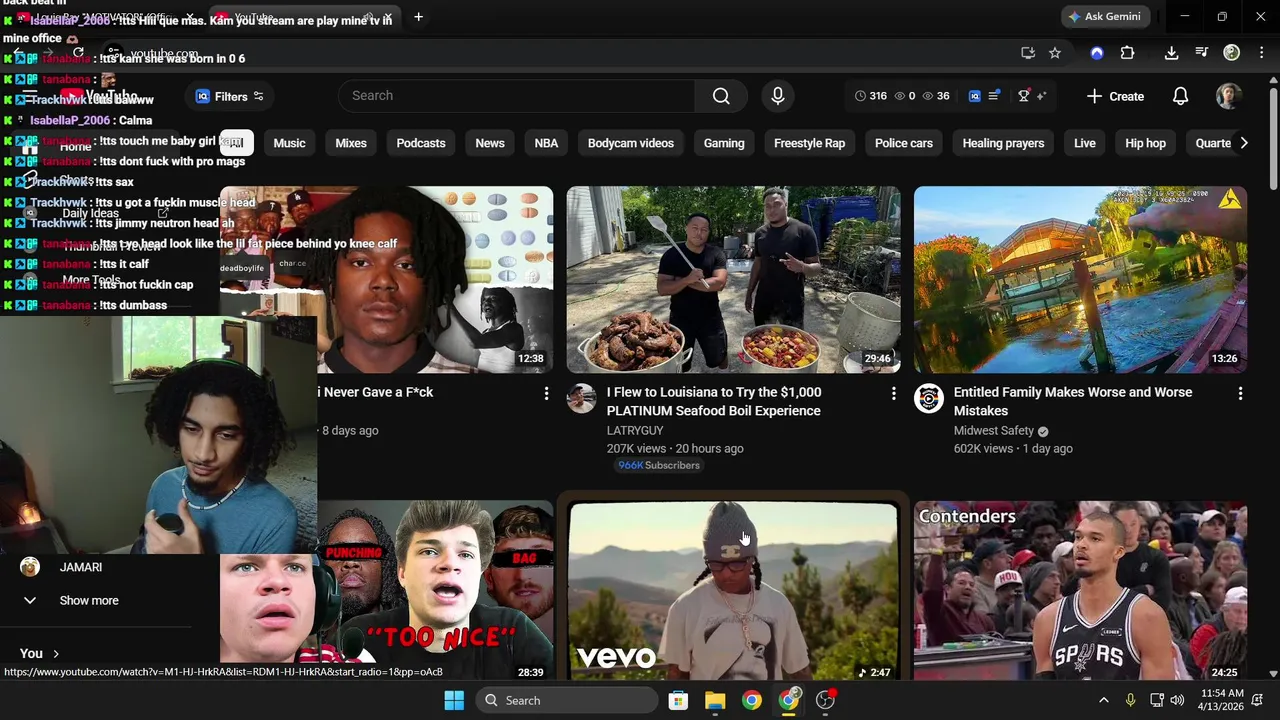Viewport: 1280px width, 720px height.
Task: Open Chrome downloads icon
Action: tap(1171, 53)
